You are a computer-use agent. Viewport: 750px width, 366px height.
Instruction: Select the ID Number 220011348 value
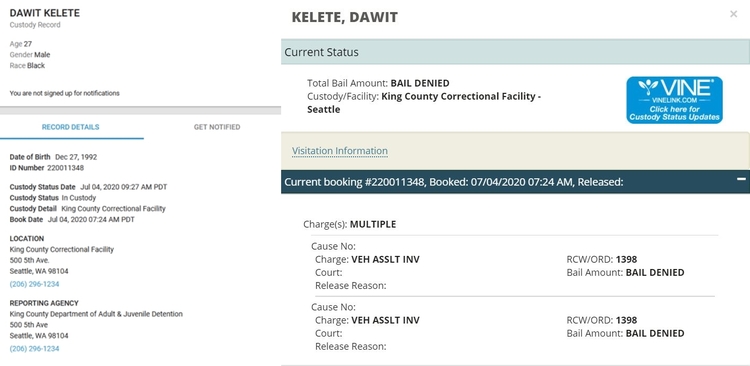pyautogui.click(x=66, y=168)
